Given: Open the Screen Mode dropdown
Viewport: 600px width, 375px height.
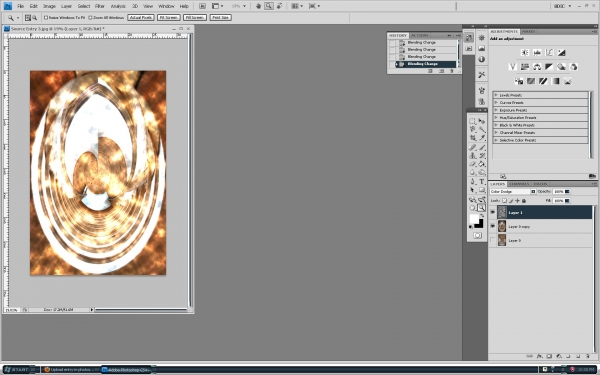Looking at the screenshot, I should (314, 6).
